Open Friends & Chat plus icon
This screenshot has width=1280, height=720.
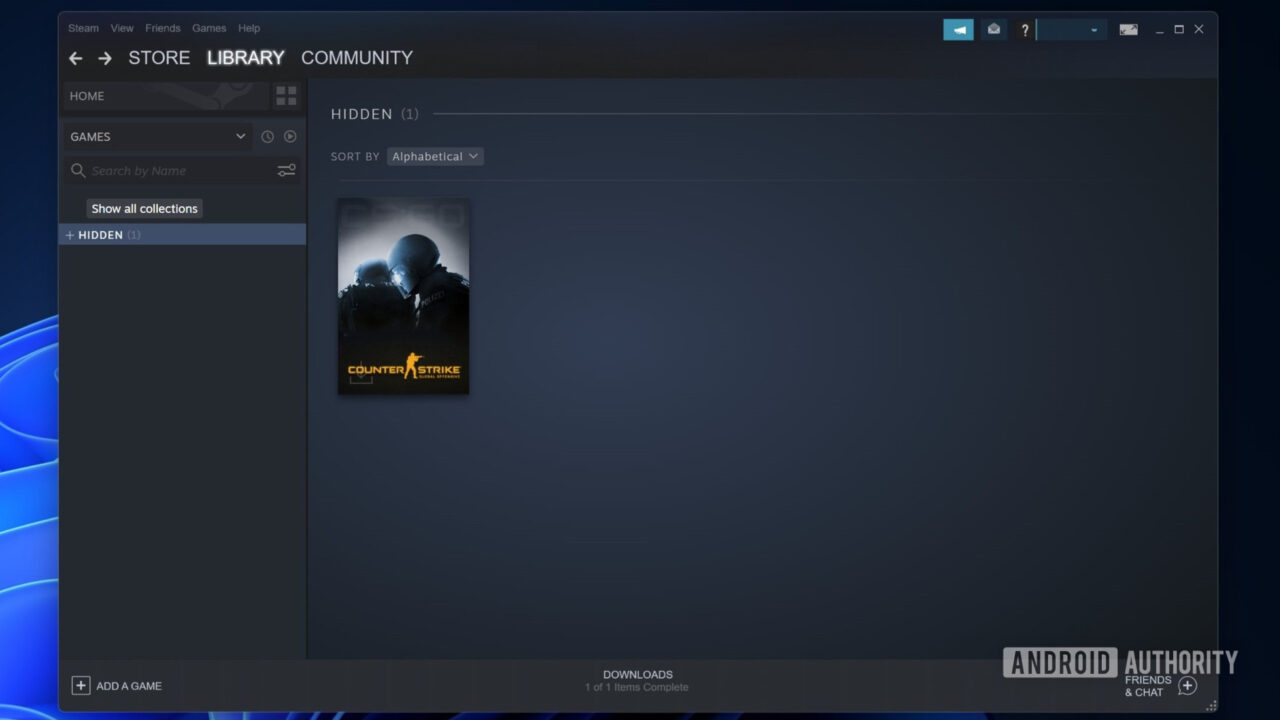coord(1187,686)
